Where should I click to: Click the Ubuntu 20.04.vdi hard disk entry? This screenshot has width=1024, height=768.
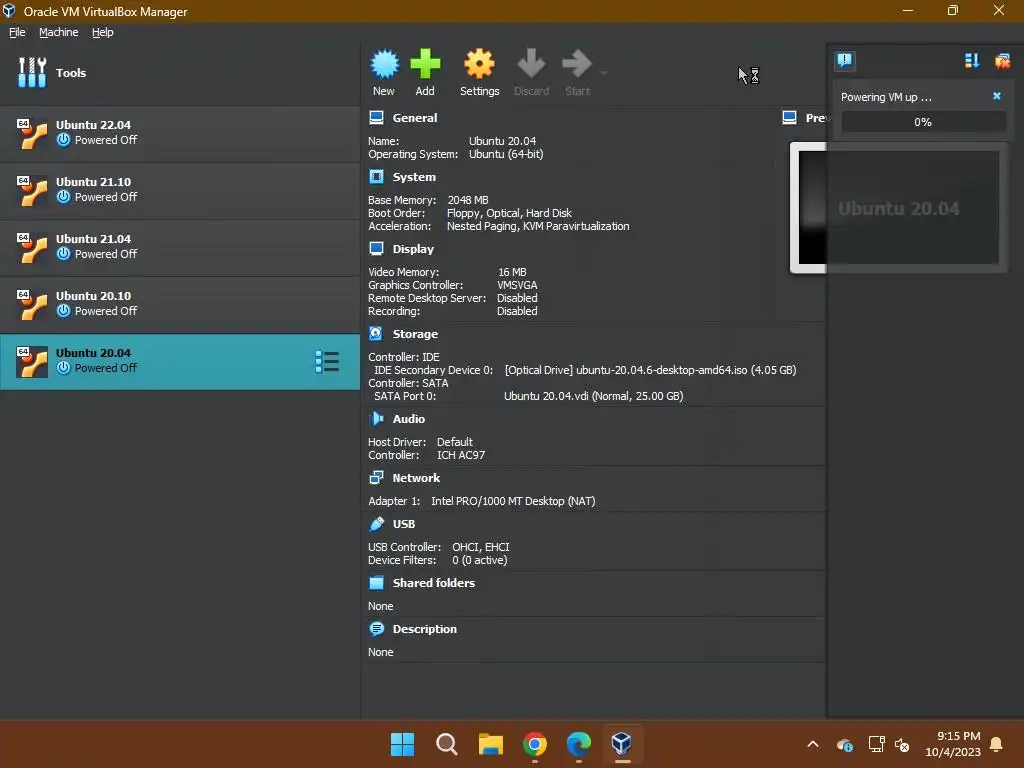click(x=593, y=396)
